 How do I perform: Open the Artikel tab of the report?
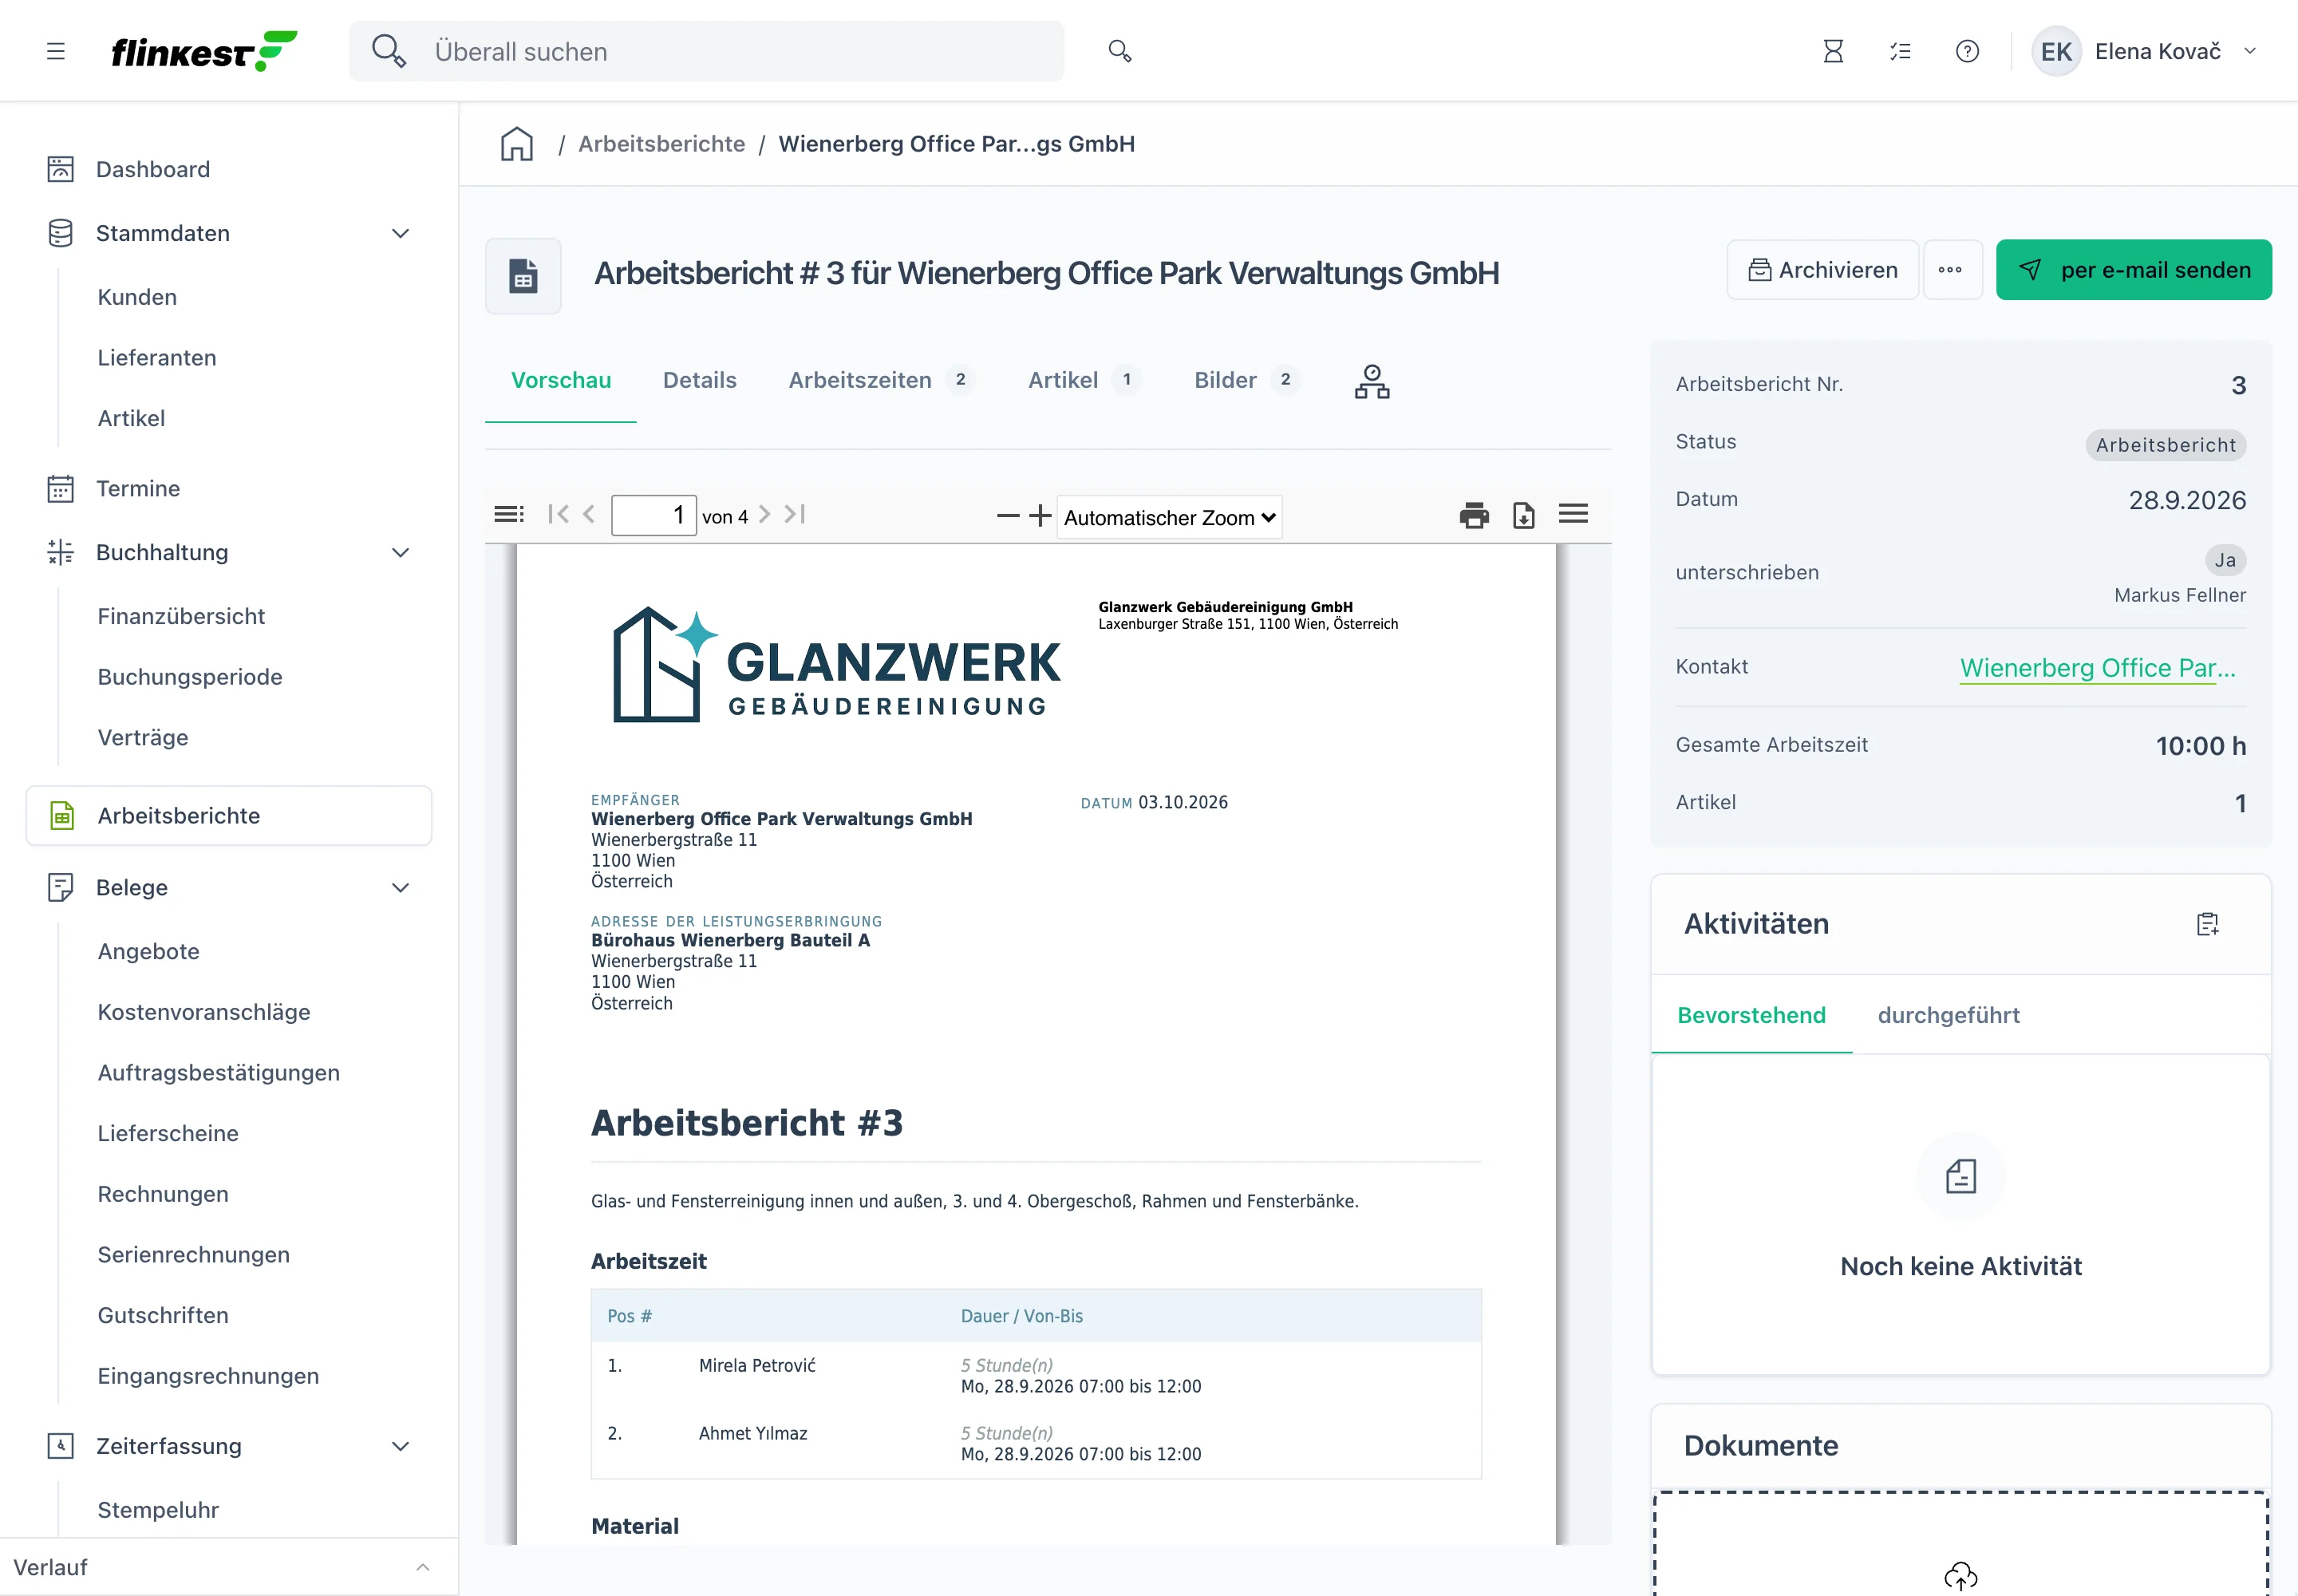1084,380
